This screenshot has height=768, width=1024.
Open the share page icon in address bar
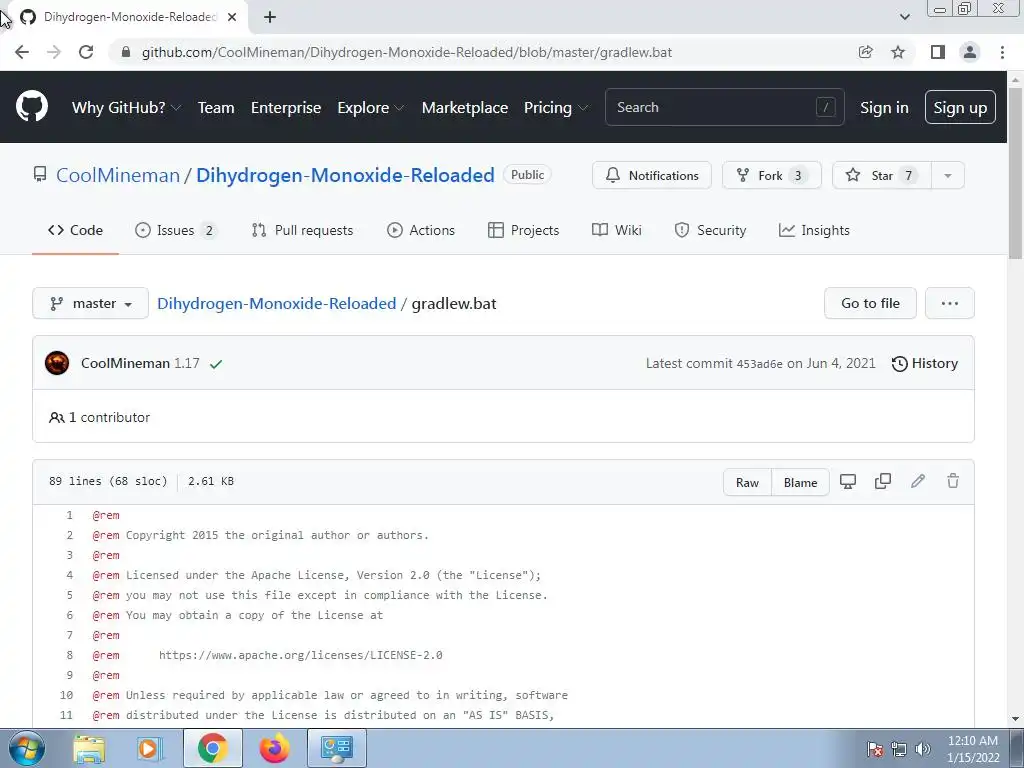pyautogui.click(x=865, y=52)
